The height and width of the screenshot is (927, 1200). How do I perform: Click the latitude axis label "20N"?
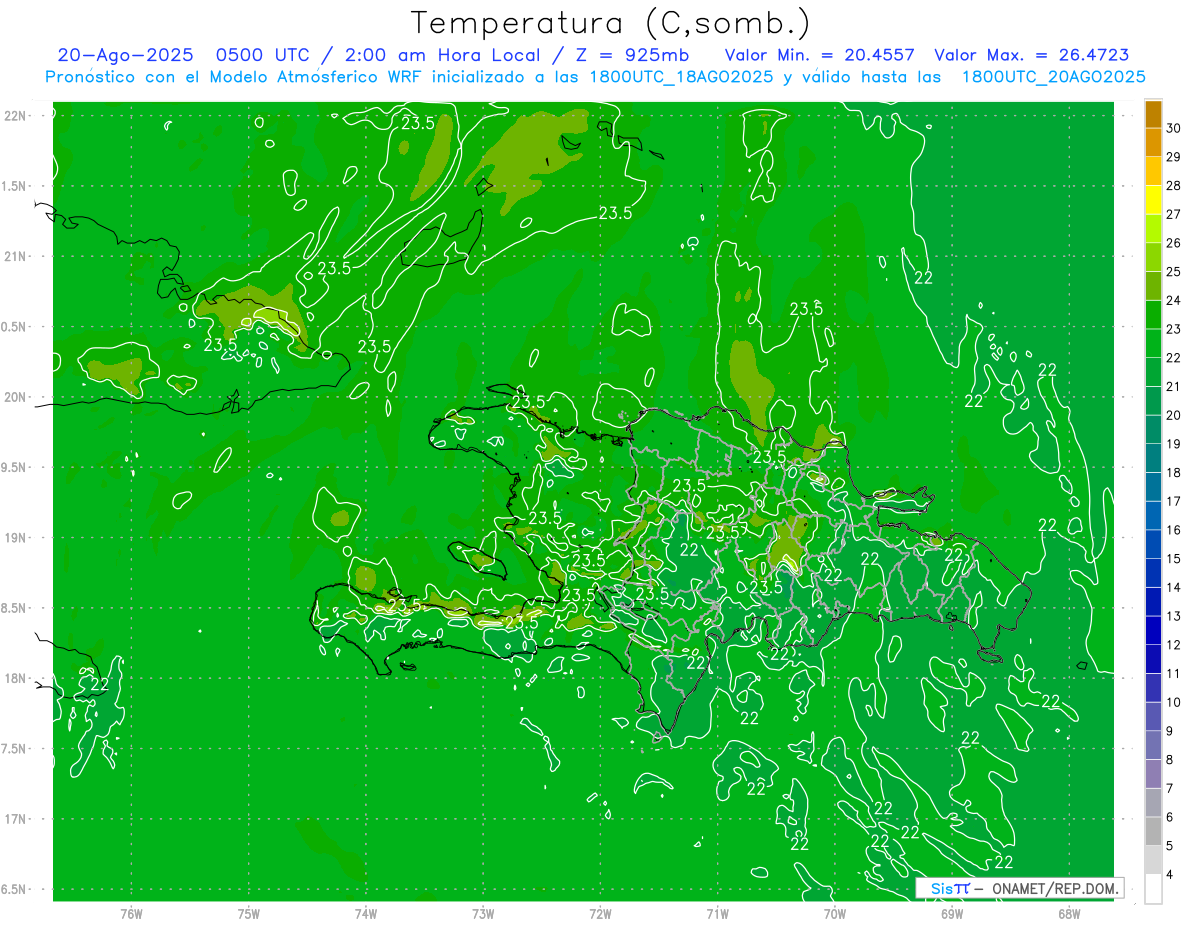coord(15,397)
